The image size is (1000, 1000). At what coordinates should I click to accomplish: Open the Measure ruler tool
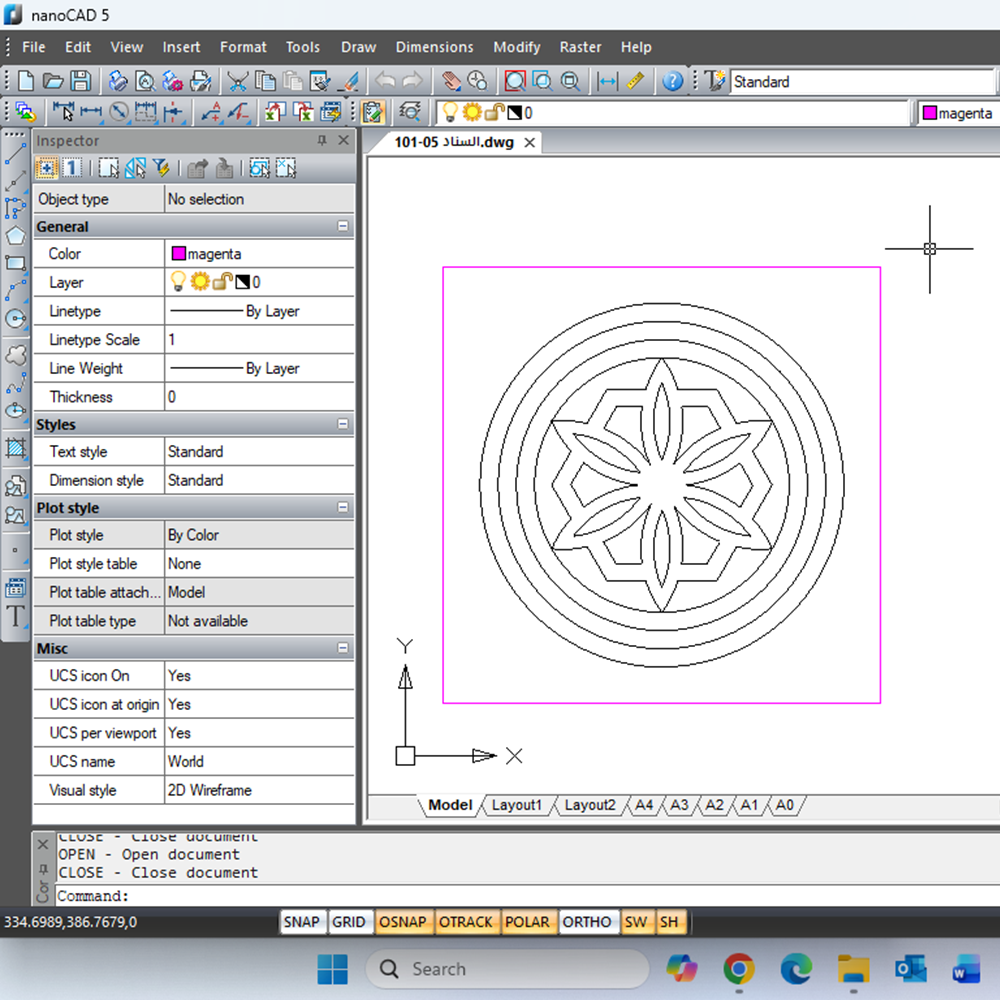[635, 81]
